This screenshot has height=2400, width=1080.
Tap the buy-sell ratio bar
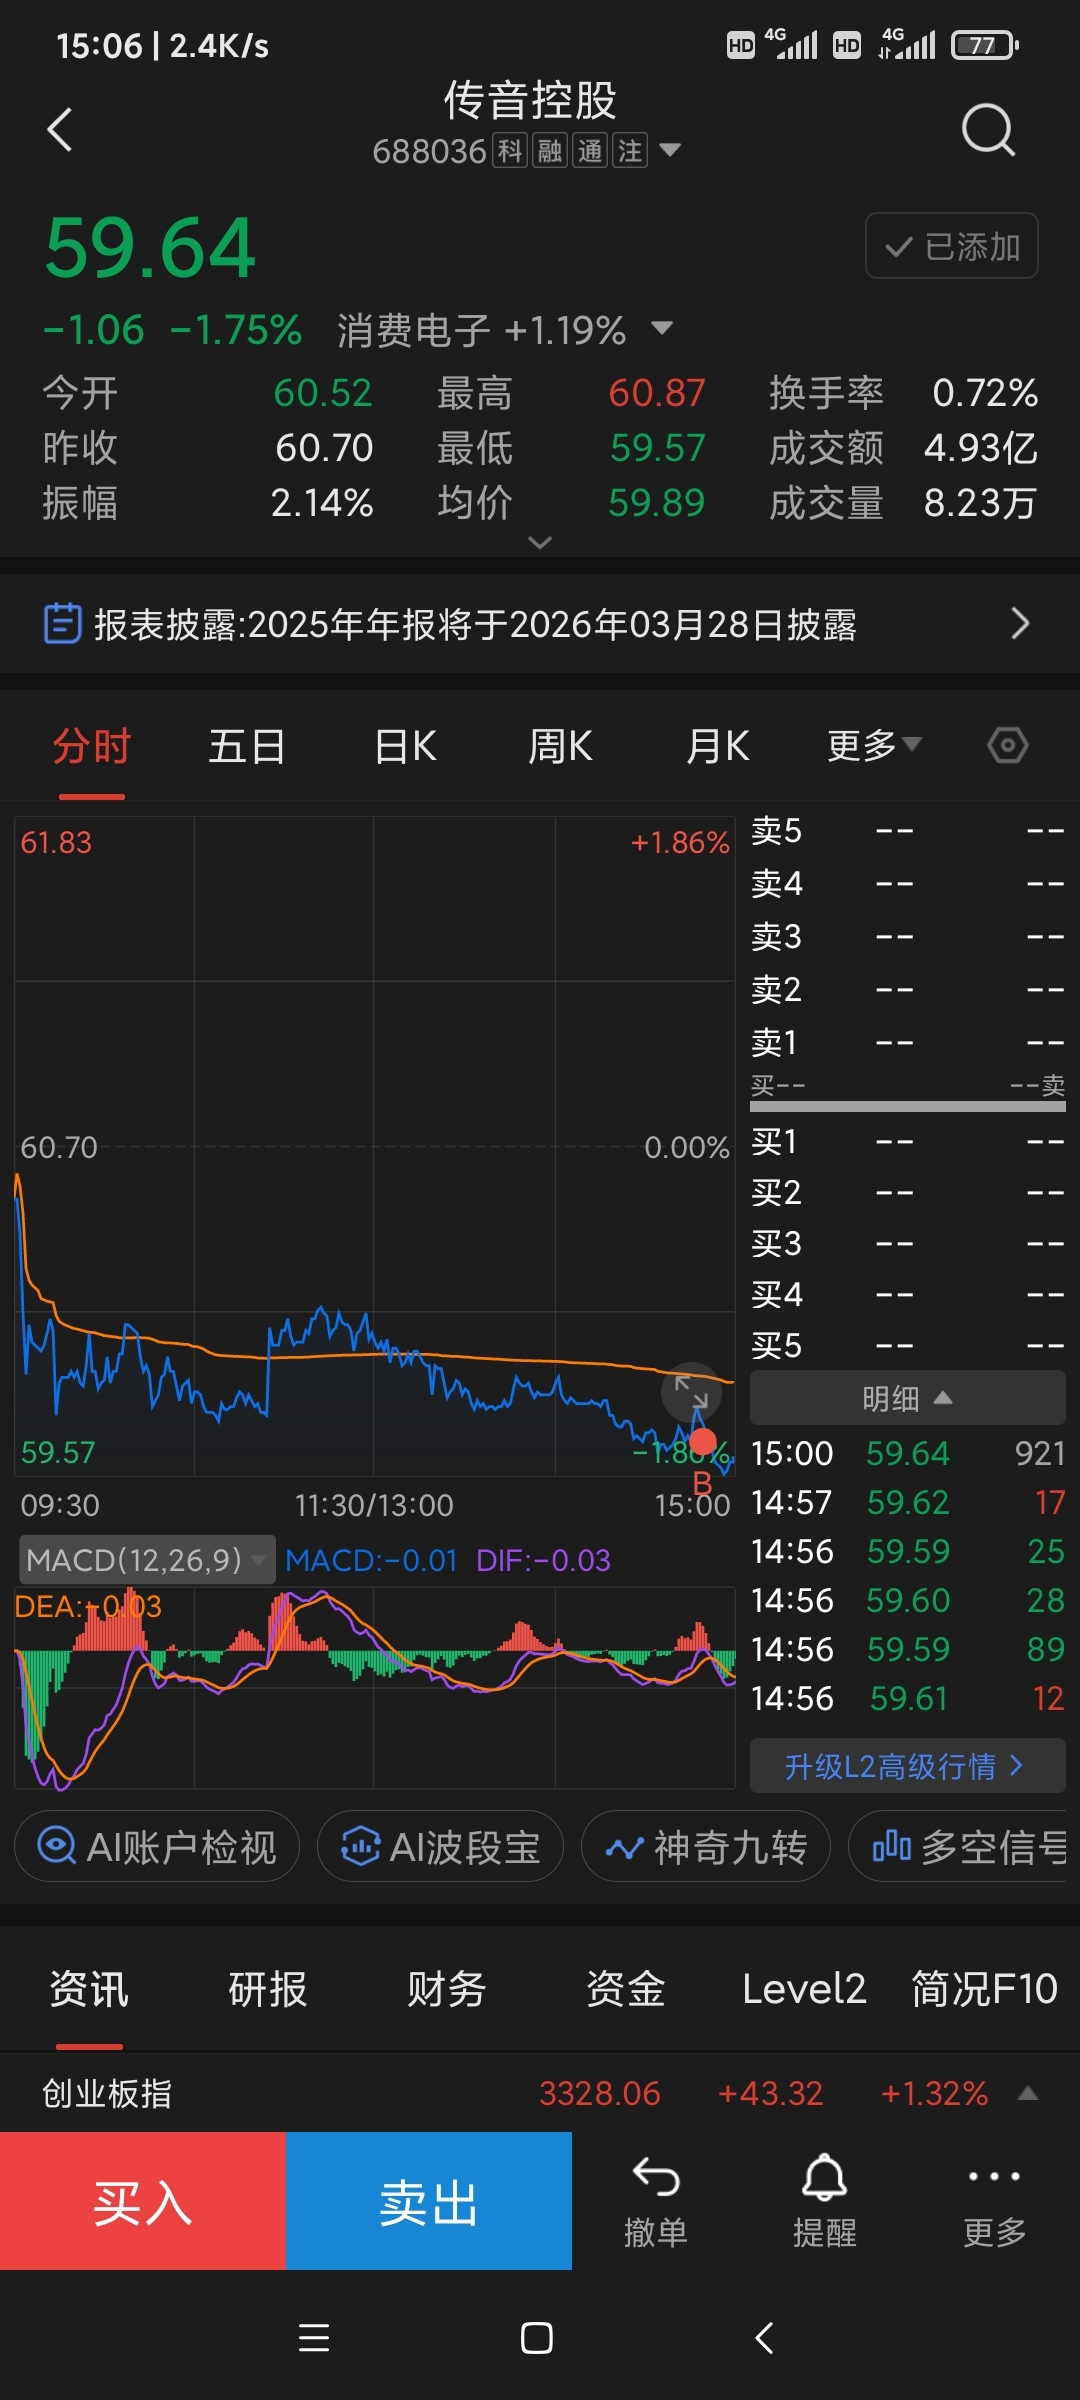coord(908,1106)
